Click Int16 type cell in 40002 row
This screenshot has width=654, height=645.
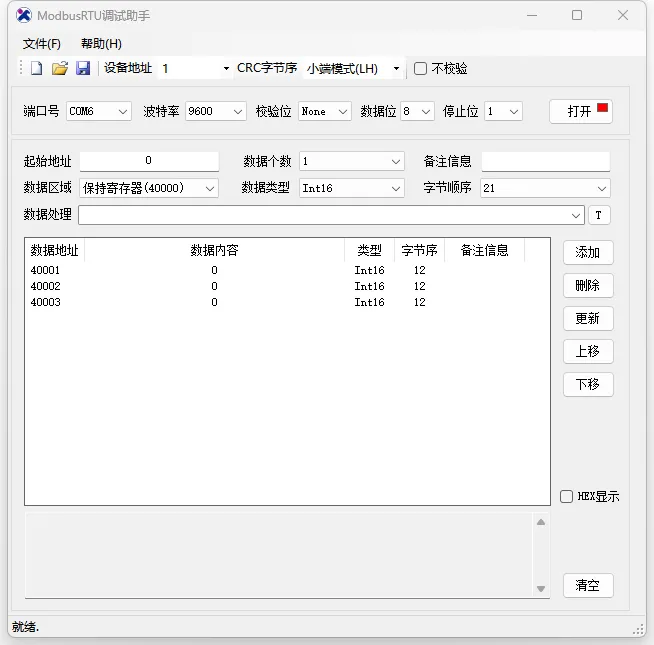pyautogui.click(x=370, y=286)
